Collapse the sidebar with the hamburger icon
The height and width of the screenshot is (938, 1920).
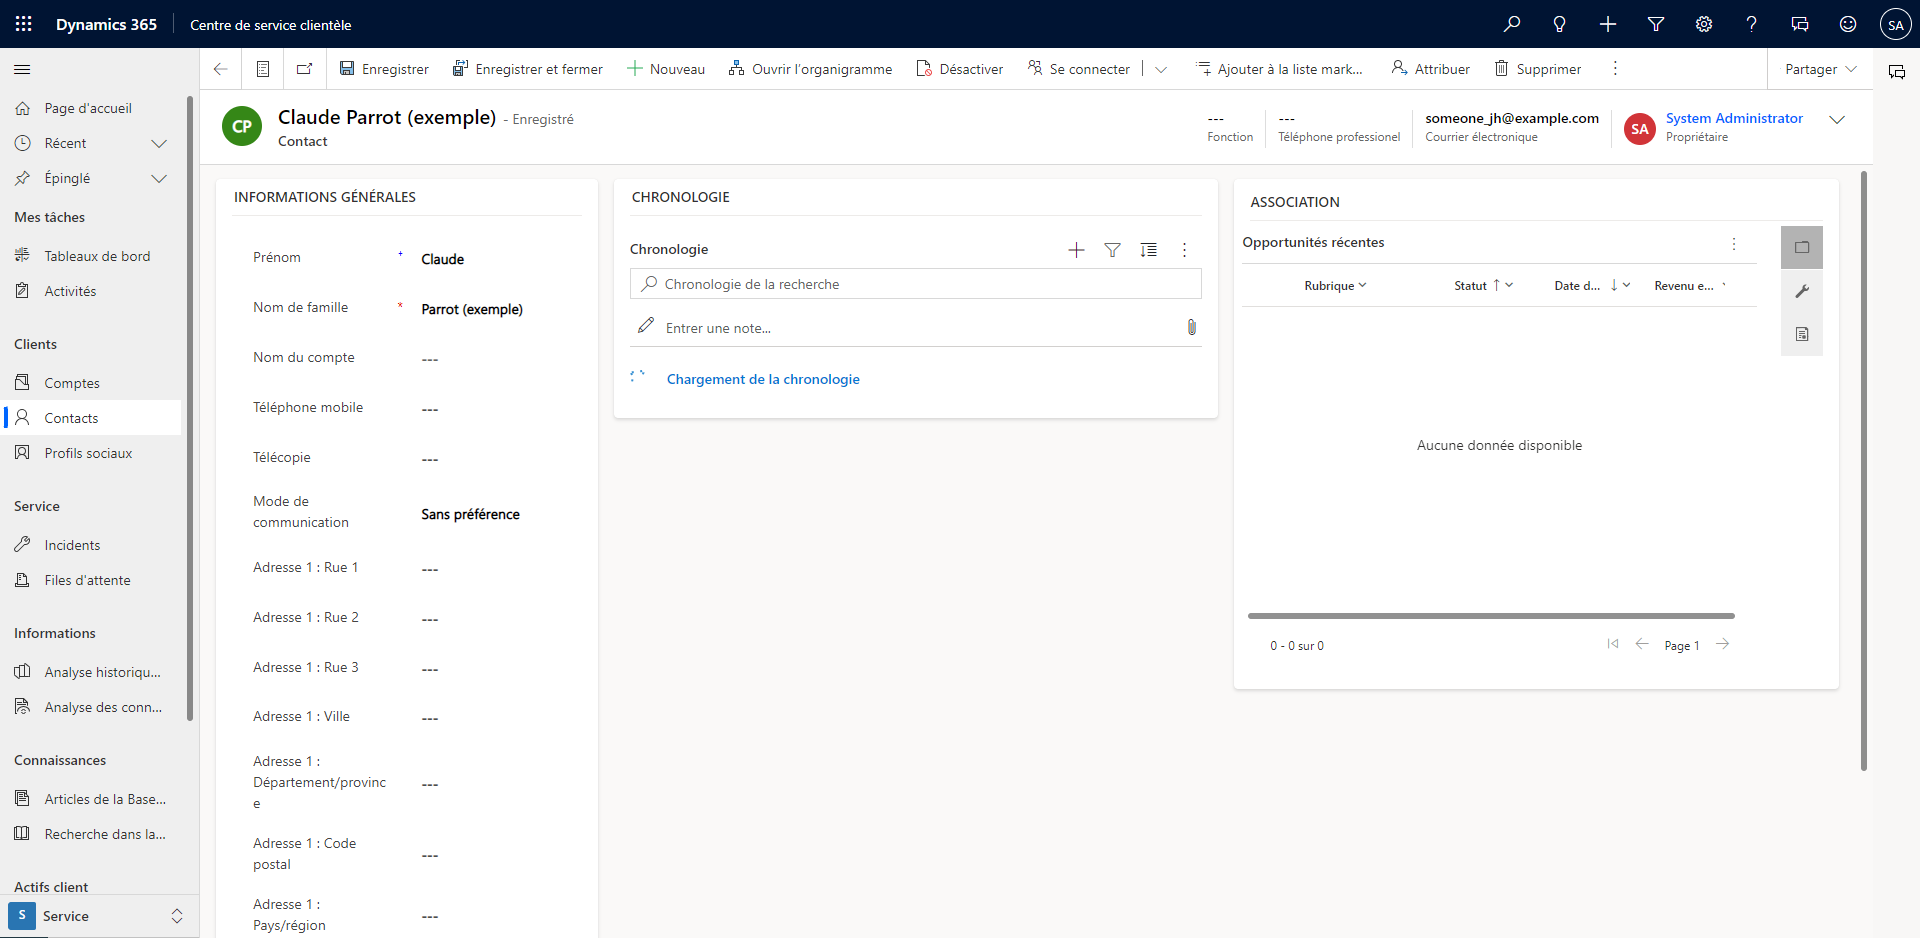tap(21, 69)
